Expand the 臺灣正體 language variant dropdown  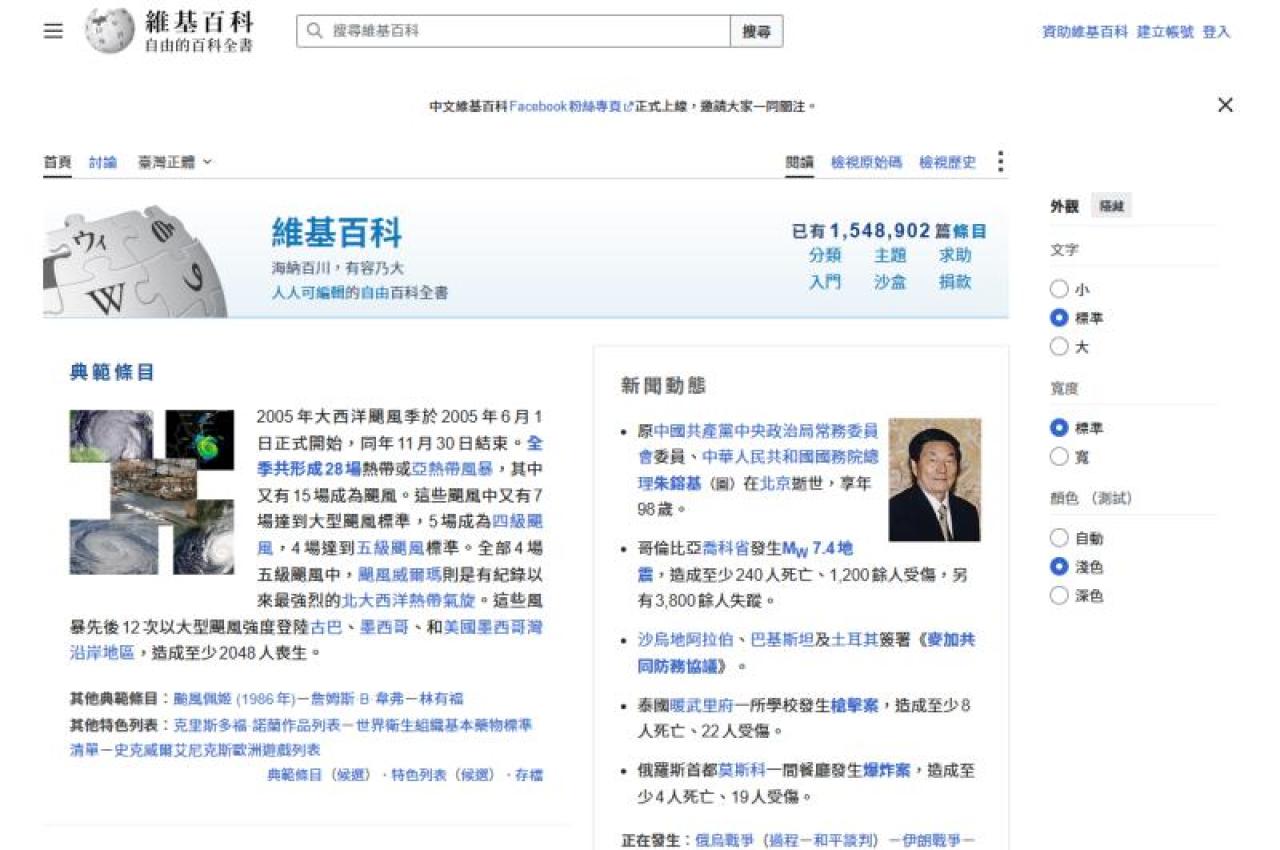[x=175, y=162]
